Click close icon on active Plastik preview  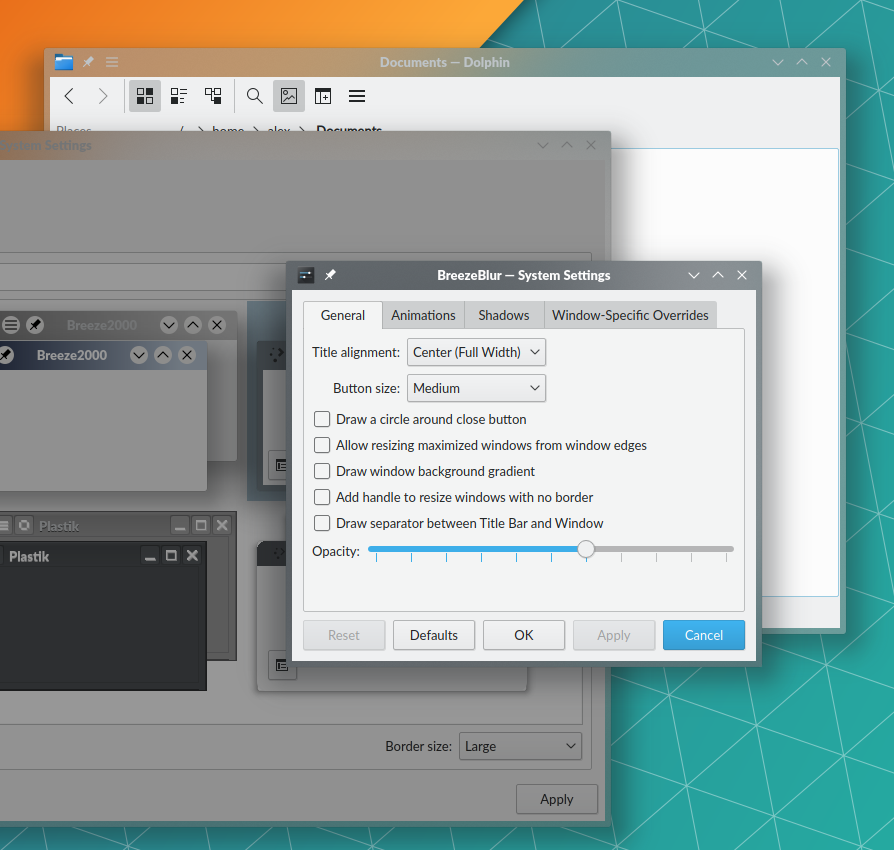(x=193, y=556)
